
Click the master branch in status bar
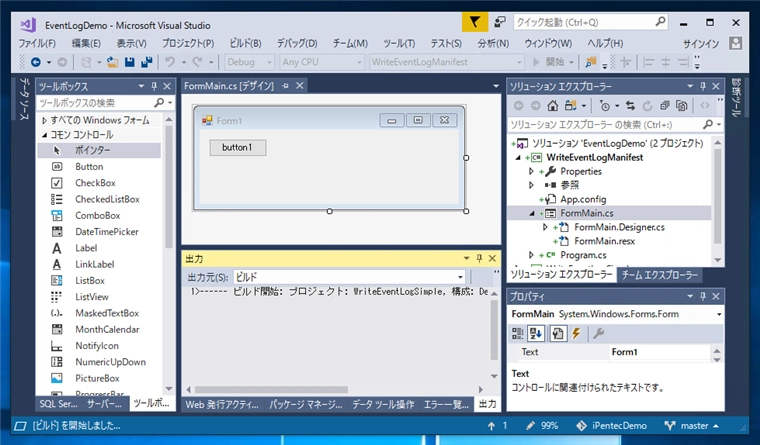pyautogui.click(x=692, y=426)
